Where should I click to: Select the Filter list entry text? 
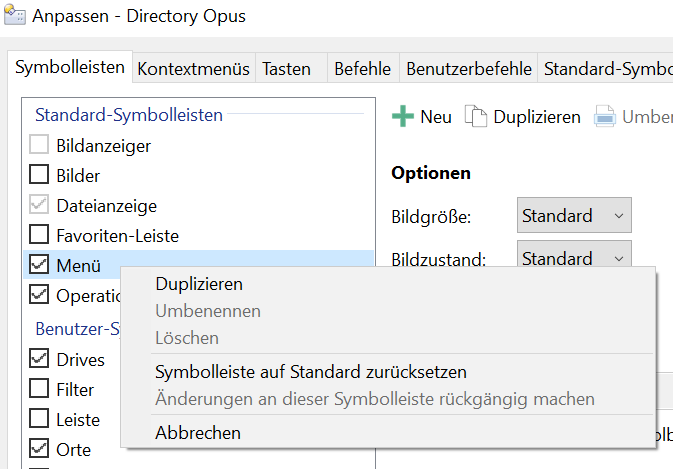75,390
